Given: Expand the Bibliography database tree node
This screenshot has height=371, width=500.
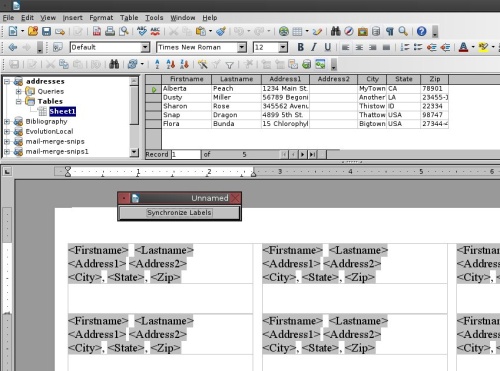Looking at the screenshot, I should (7, 122).
